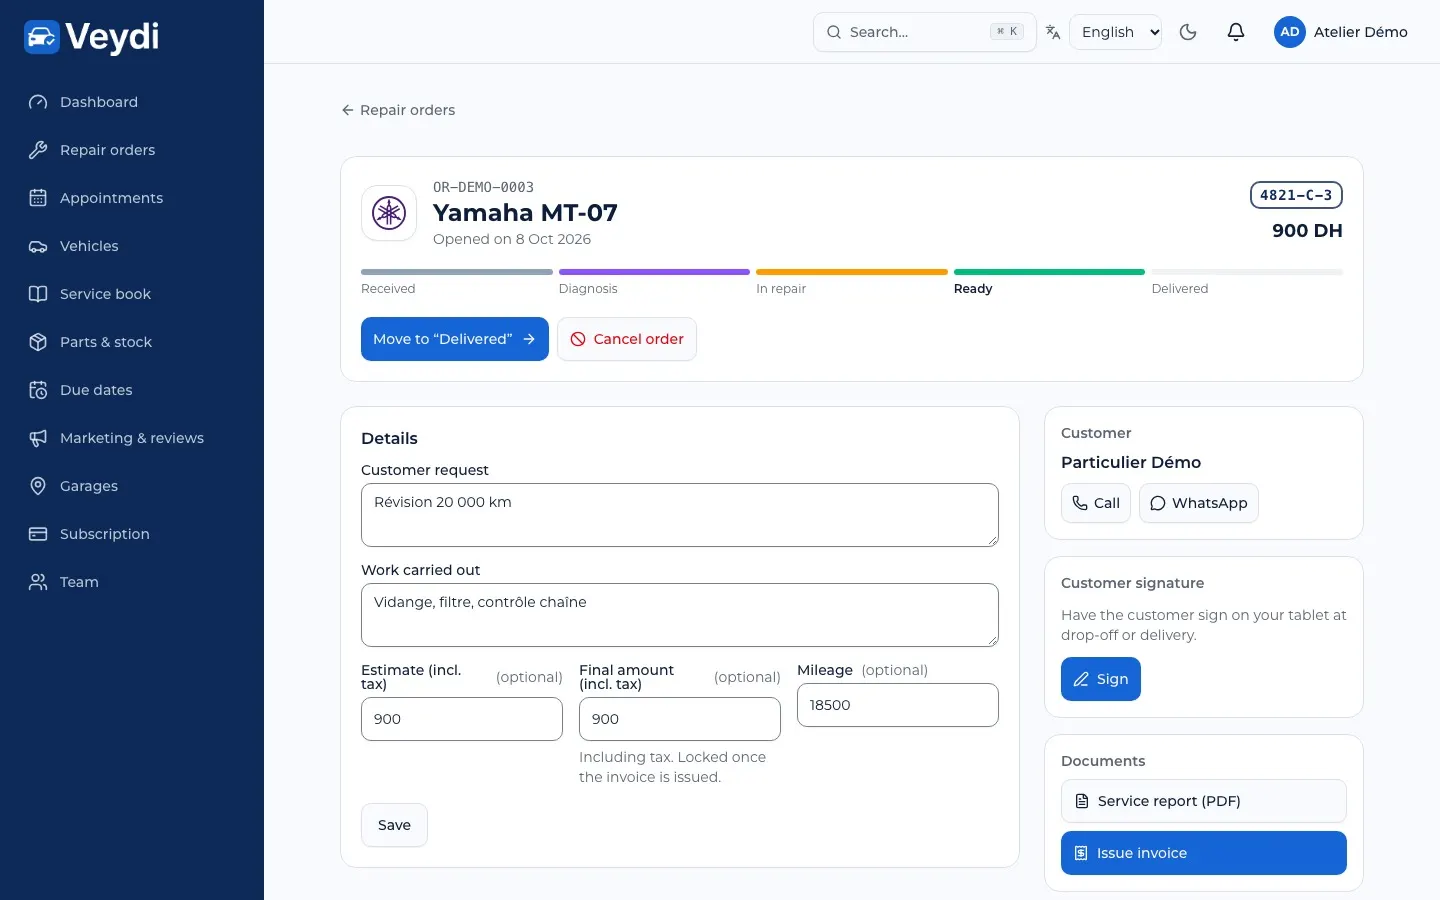Click into the Final amount field
The image size is (1440, 900).
(680, 719)
